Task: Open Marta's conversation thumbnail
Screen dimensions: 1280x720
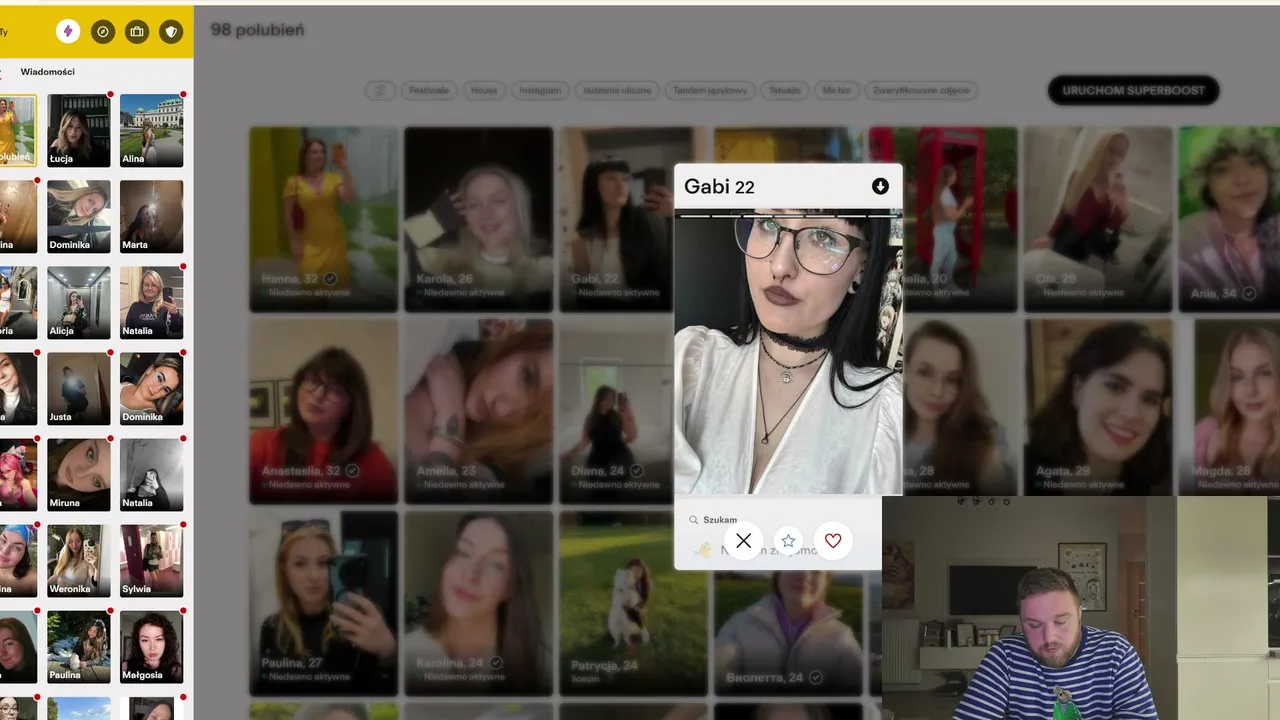Action: [x=152, y=216]
